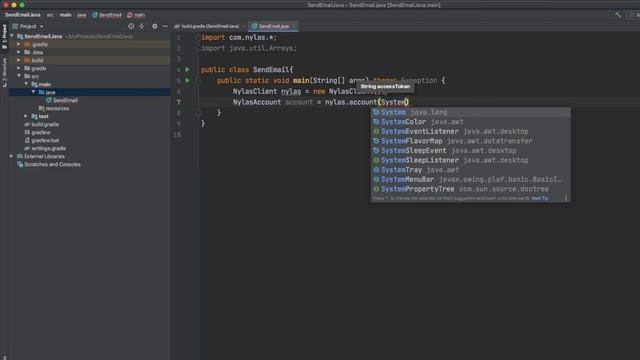Collapse the java folder arrow
The image size is (640, 360).
pyautogui.click(x=33, y=92)
